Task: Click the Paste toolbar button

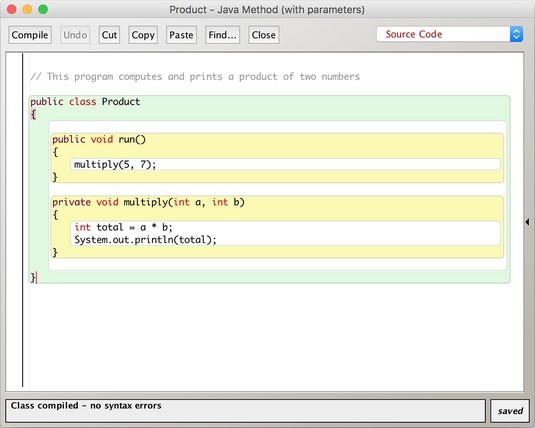Action: [181, 35]
